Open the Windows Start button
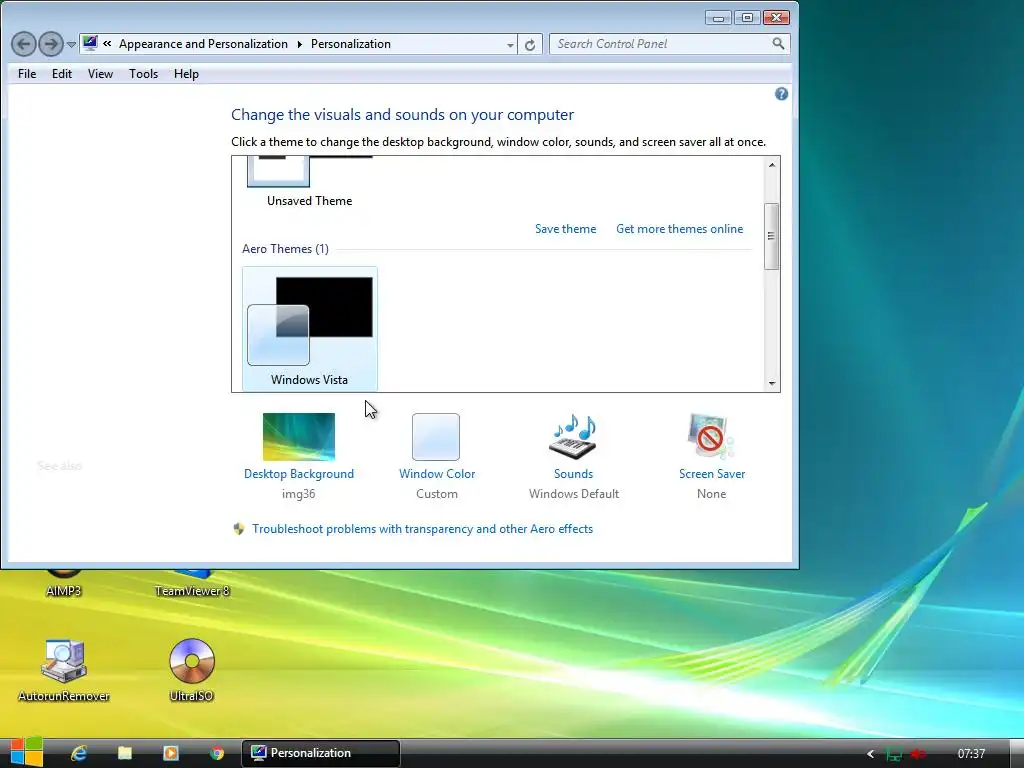 click(26, 752)
